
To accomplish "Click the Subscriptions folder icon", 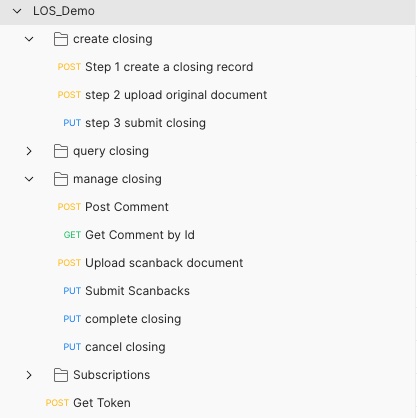I will tap(61, 375).
